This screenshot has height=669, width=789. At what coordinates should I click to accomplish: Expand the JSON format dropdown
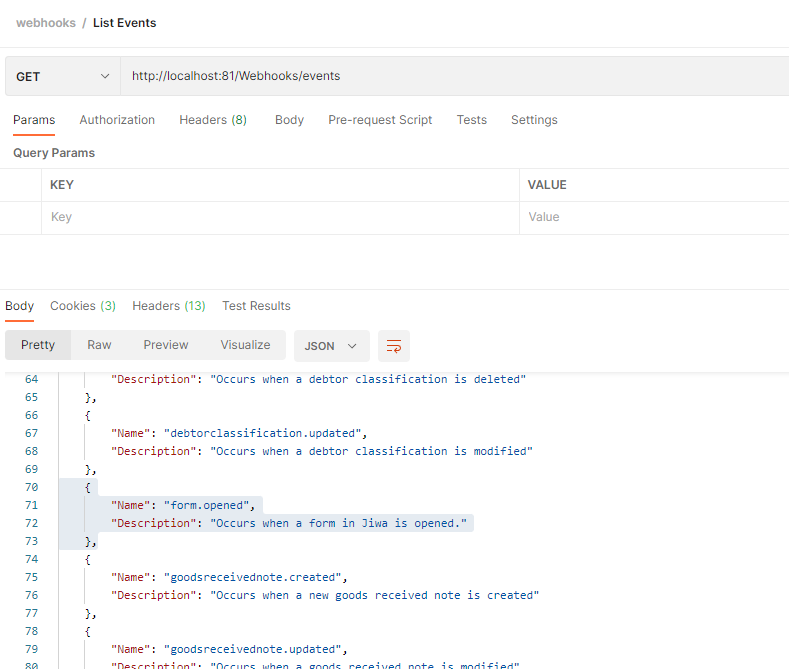pyautogui.click(x=331, y=346)
